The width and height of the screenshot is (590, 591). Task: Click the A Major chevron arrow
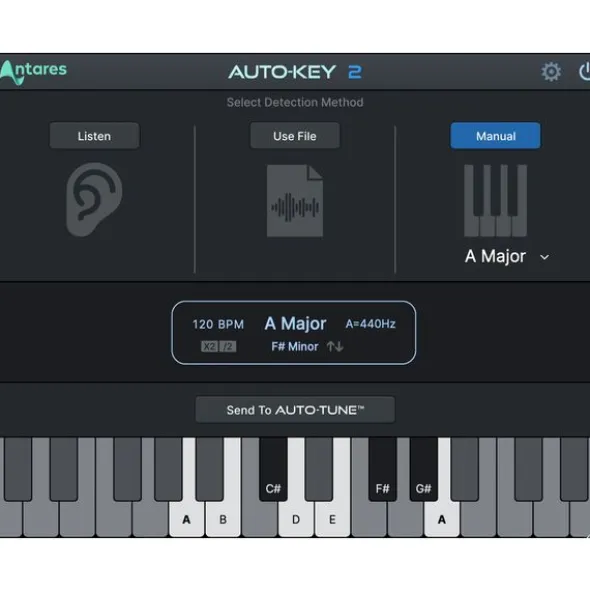coord(544,257)
